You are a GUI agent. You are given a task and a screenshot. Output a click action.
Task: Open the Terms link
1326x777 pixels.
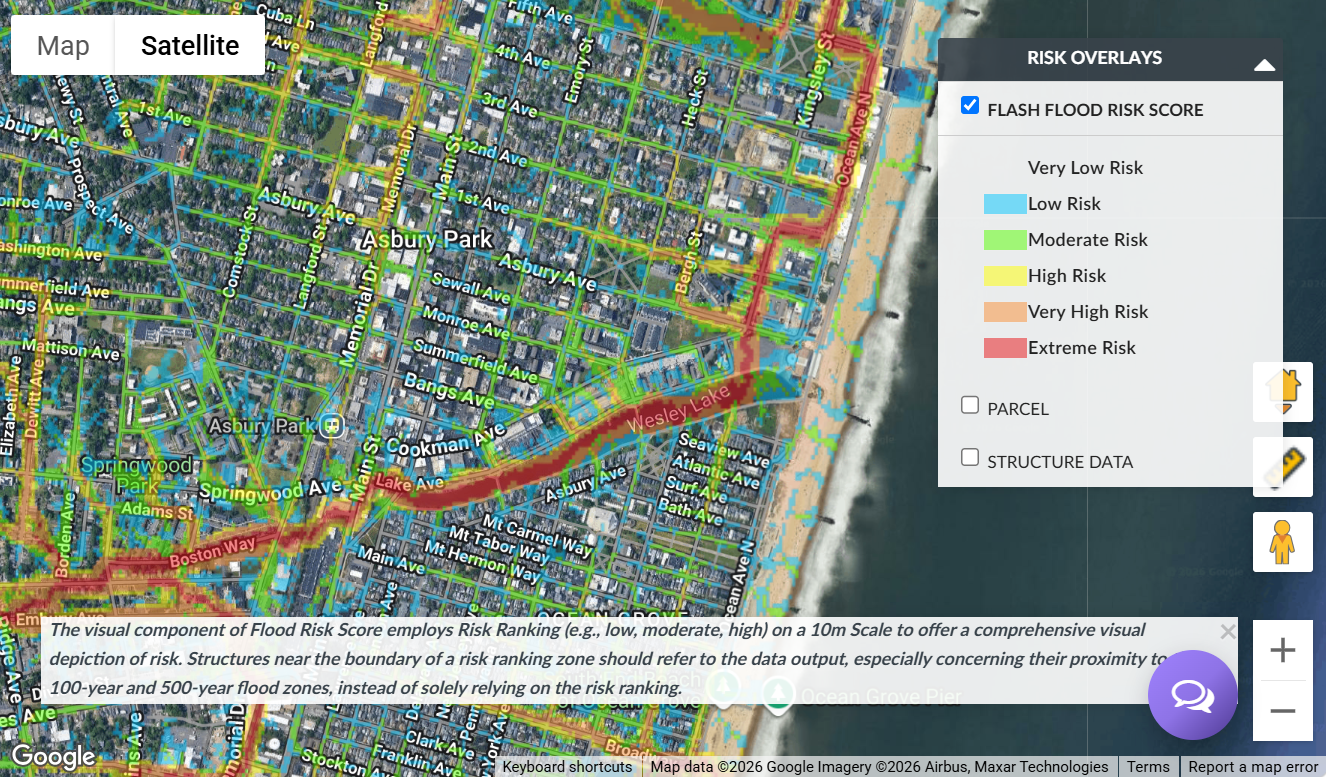pos(1148,767)
